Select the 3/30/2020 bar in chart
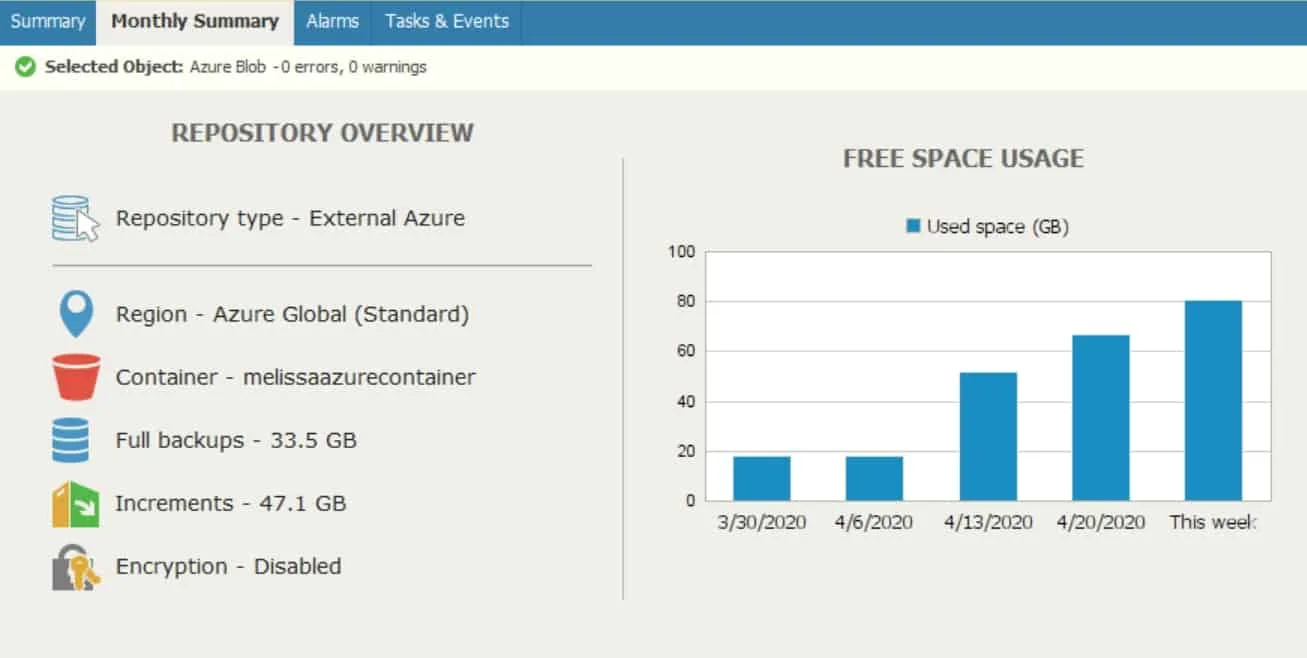The height and width of the screenshot is (658, 1307). click(x=762, y=478)
